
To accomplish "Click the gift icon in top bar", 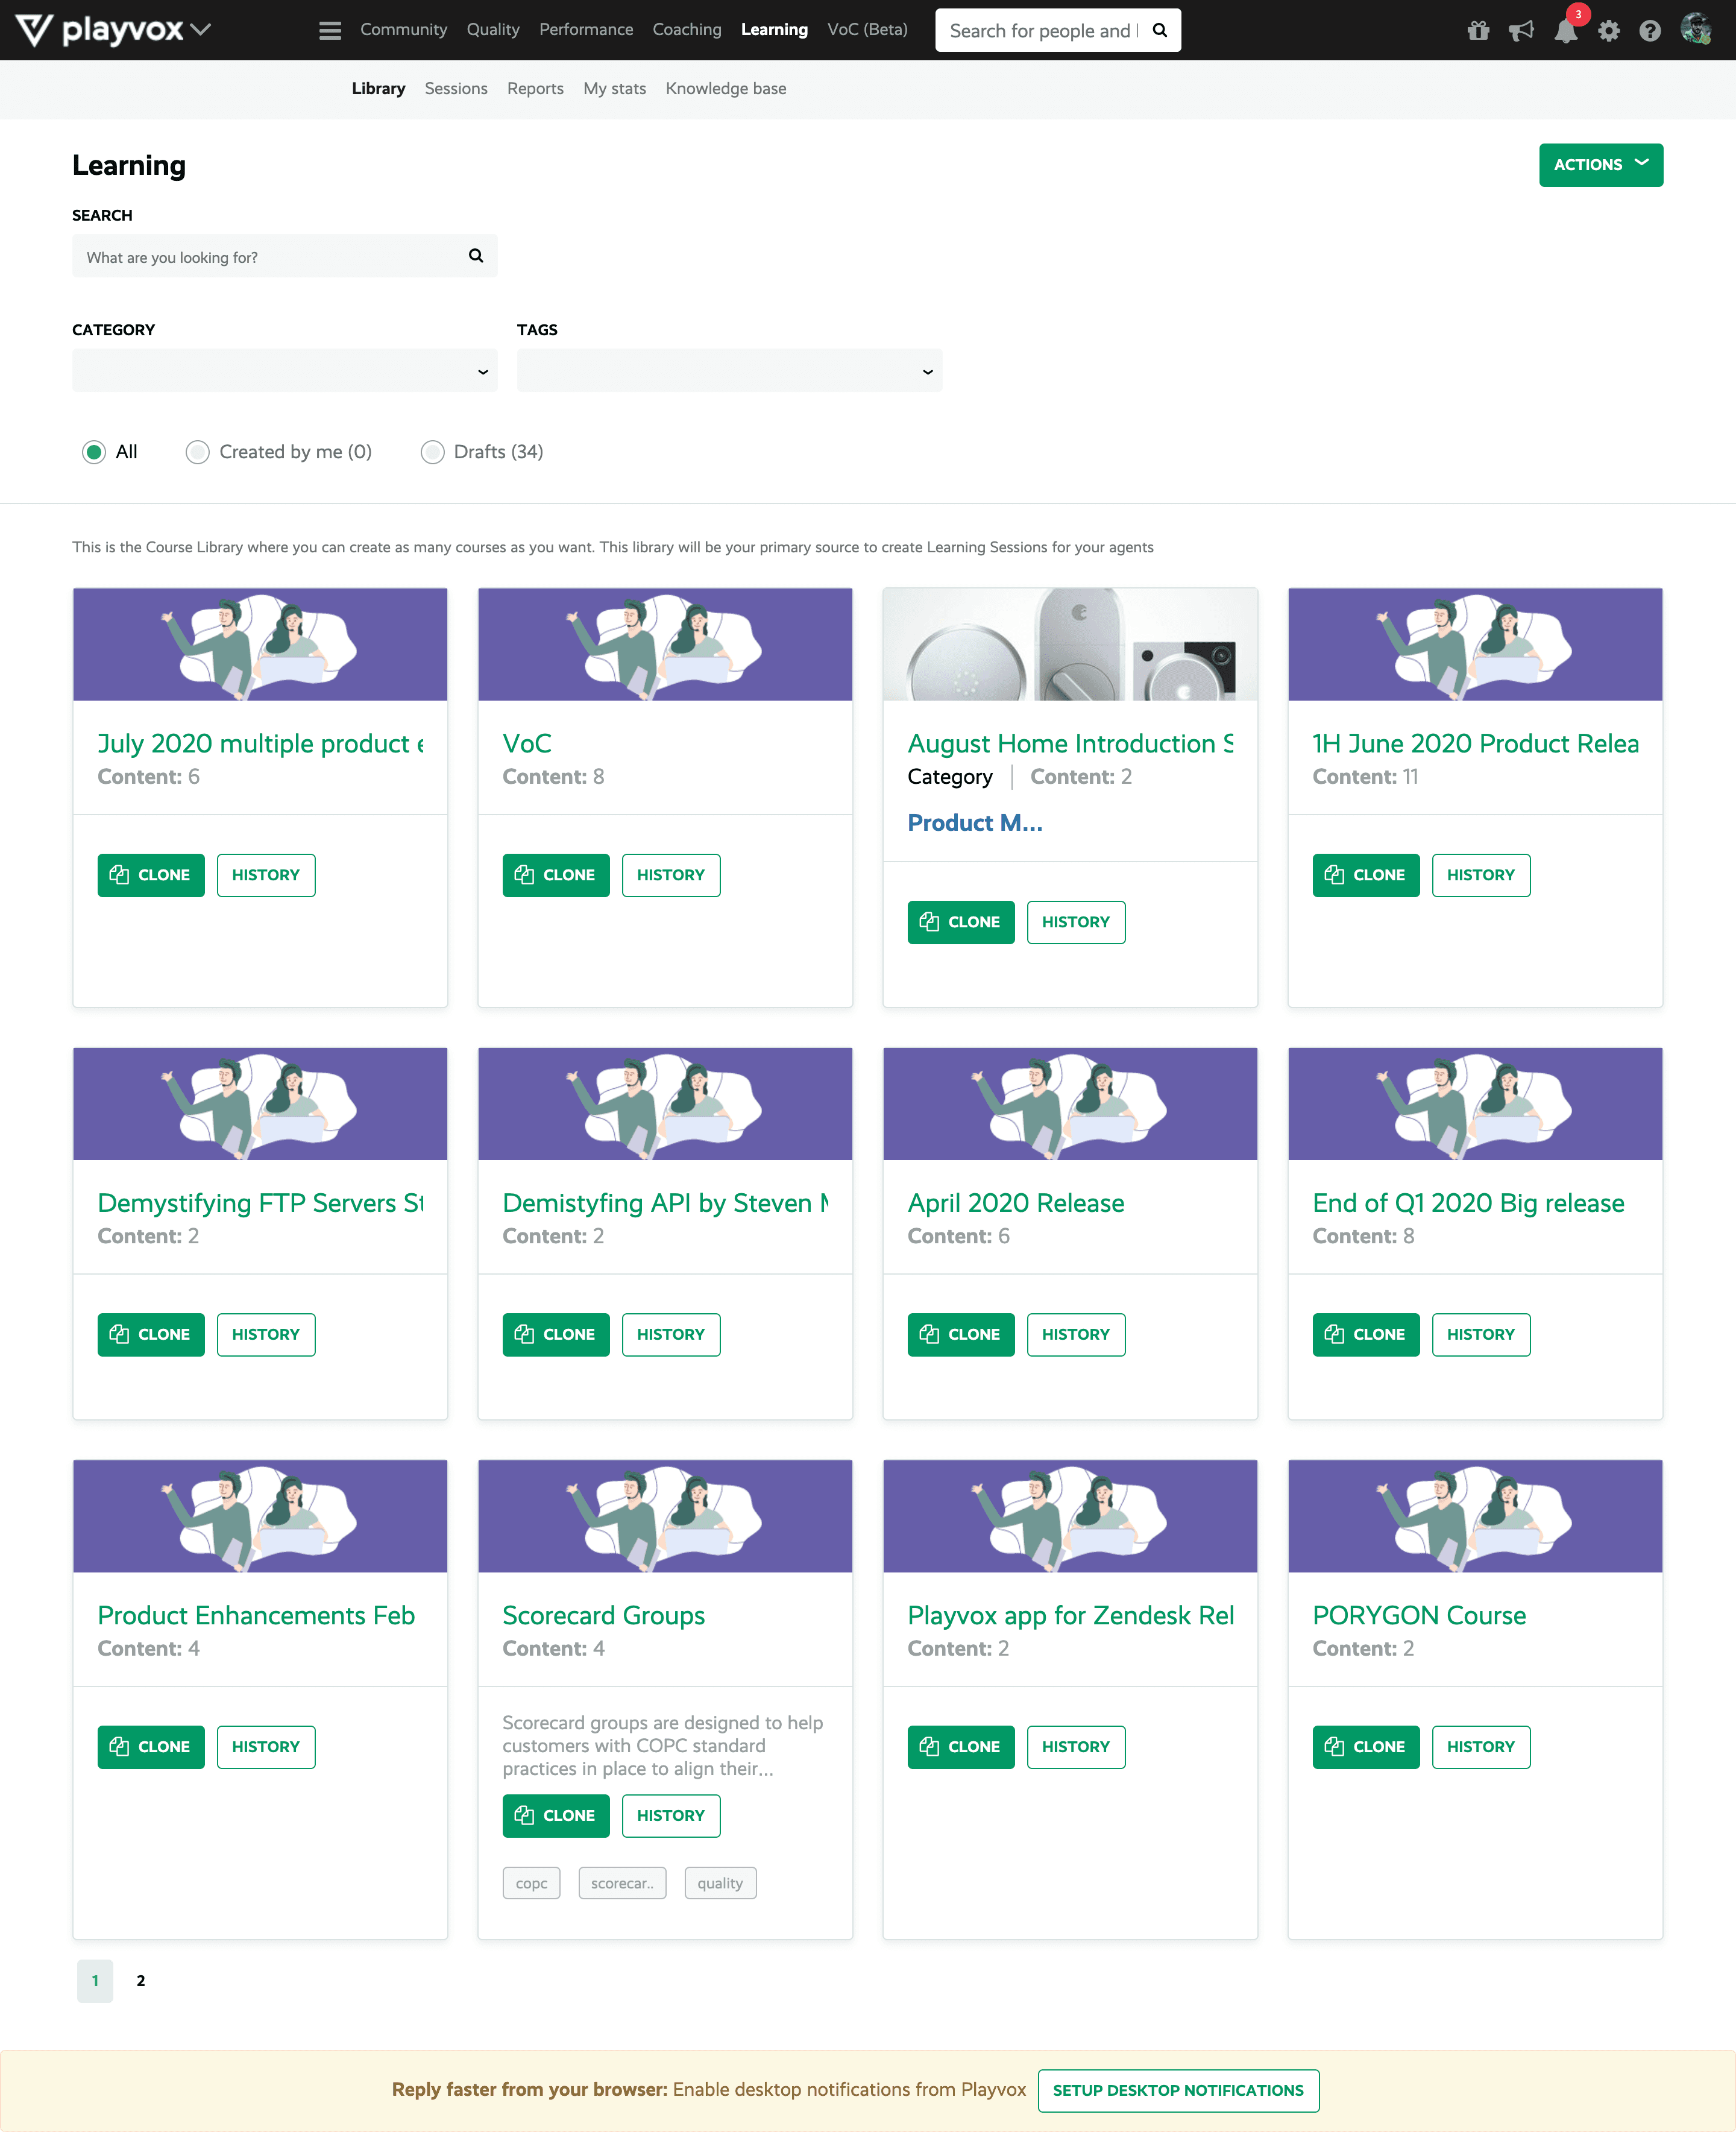I will pos(1478,30).
